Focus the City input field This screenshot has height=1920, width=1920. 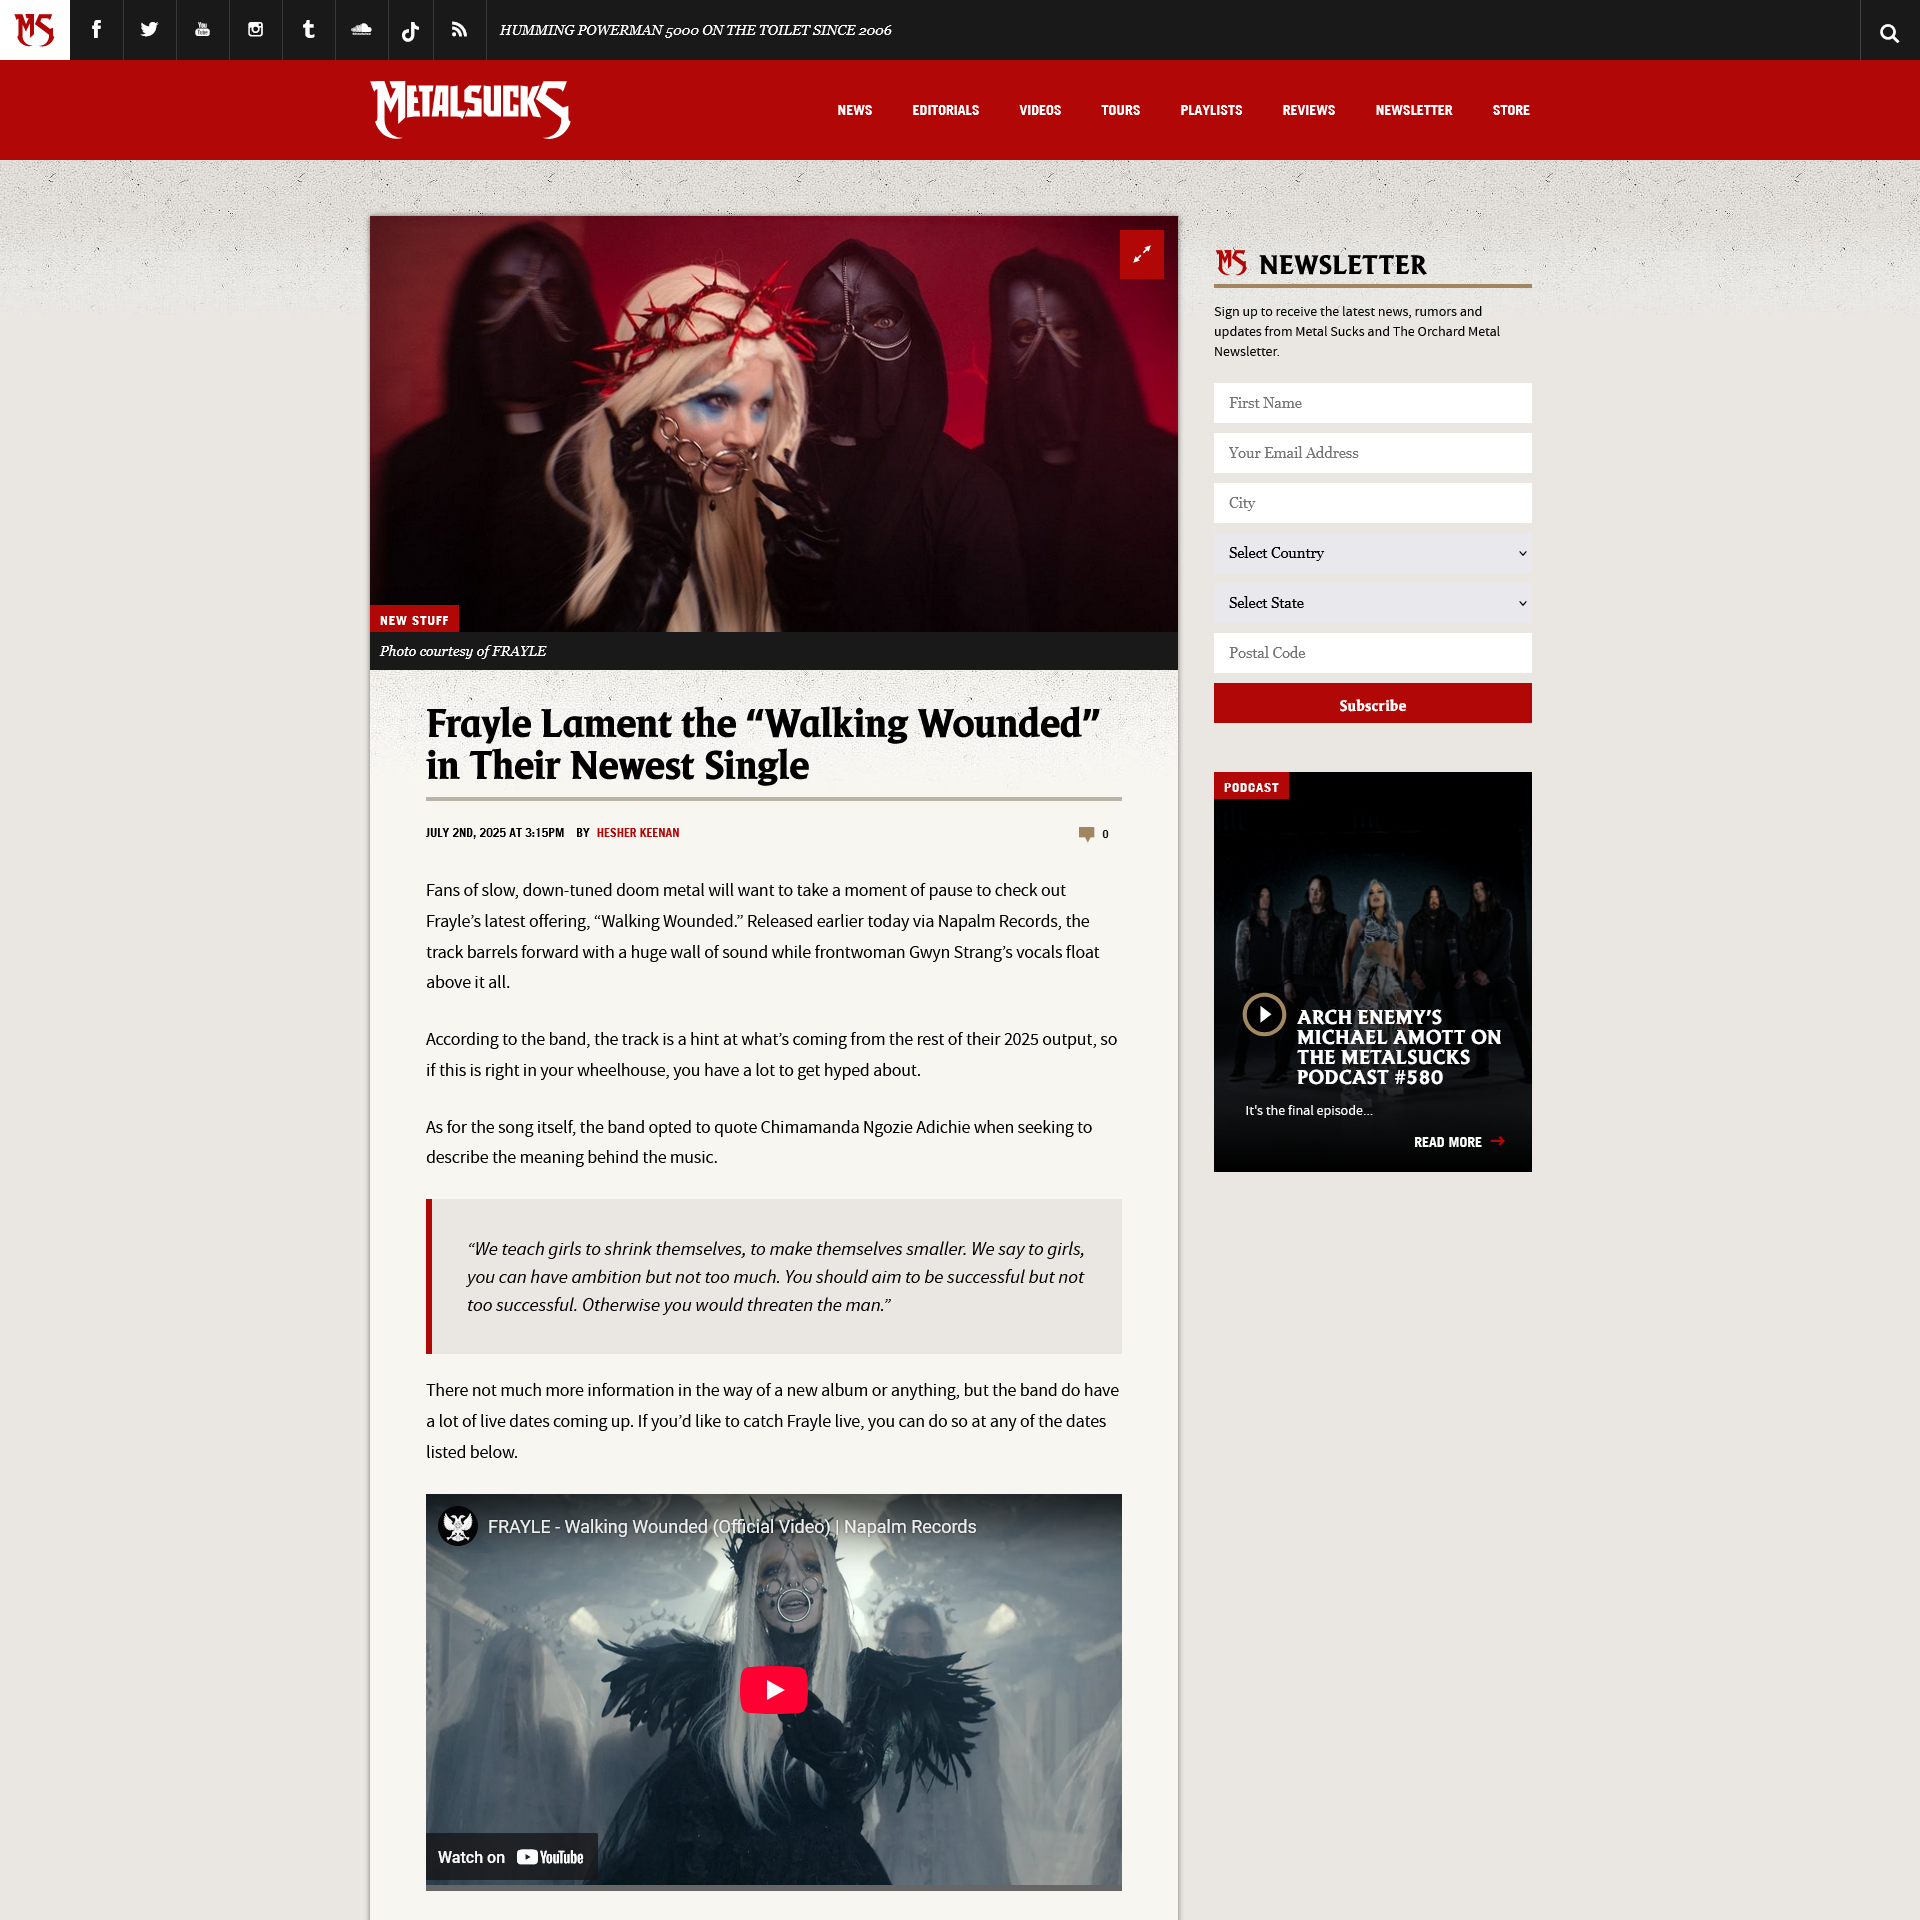[1372, 503]
